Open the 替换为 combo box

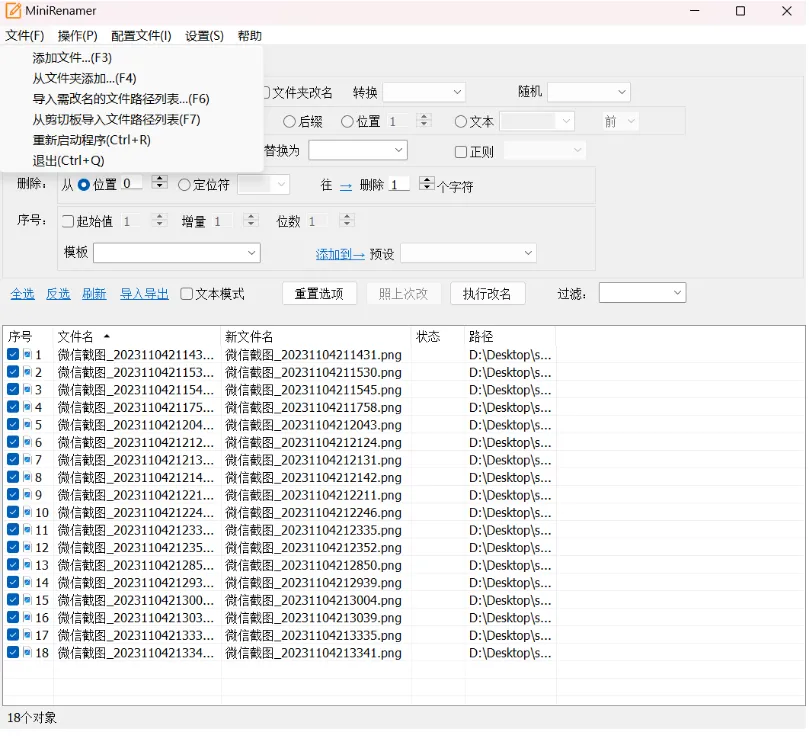358,150
